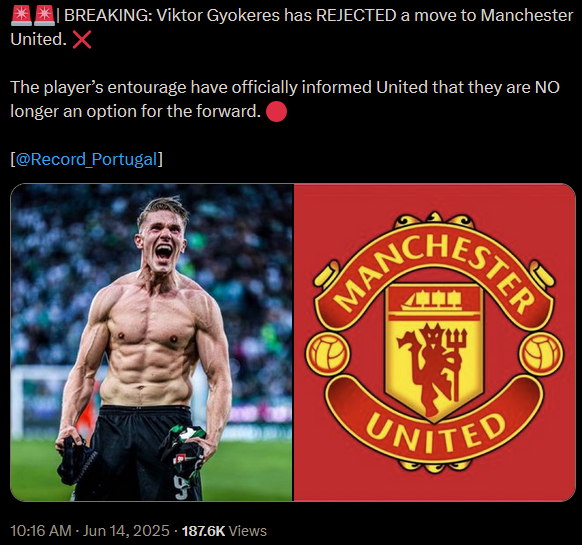This screenshot has height=545, width=582.
Task: View the 187.6K Views count
Action: pos(224,531)
